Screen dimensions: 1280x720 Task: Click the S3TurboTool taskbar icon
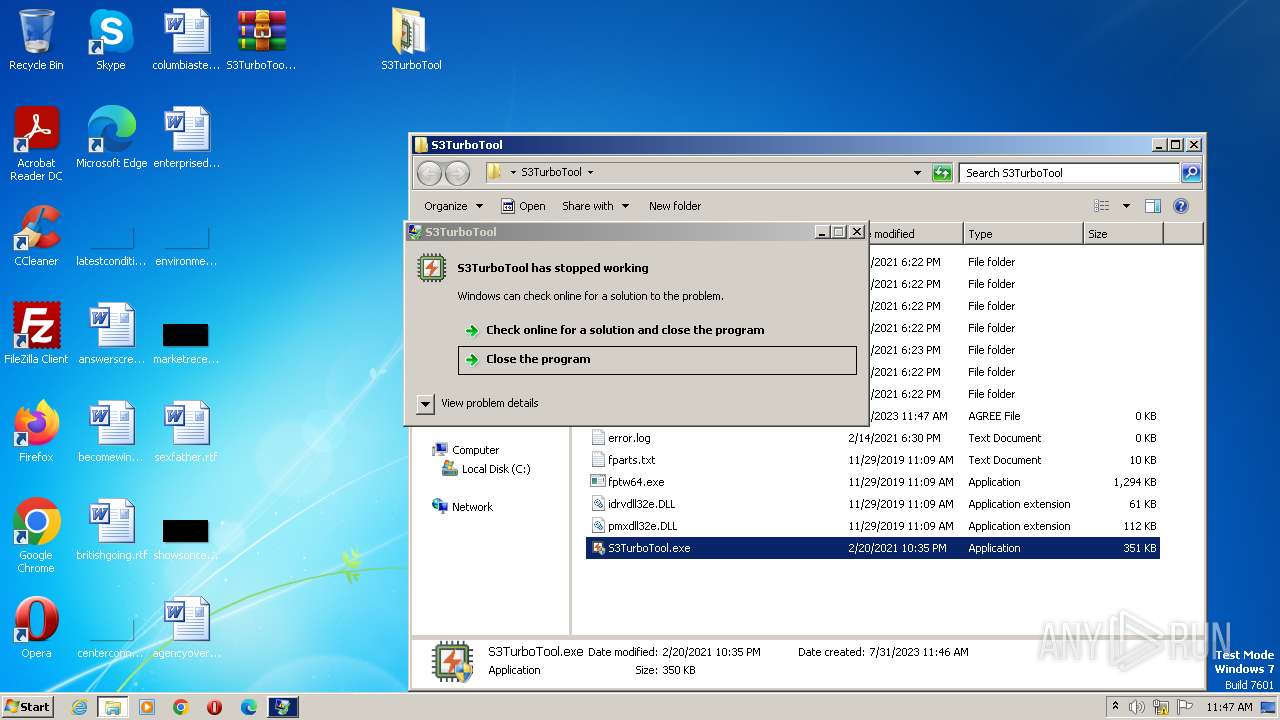point(283,707)
